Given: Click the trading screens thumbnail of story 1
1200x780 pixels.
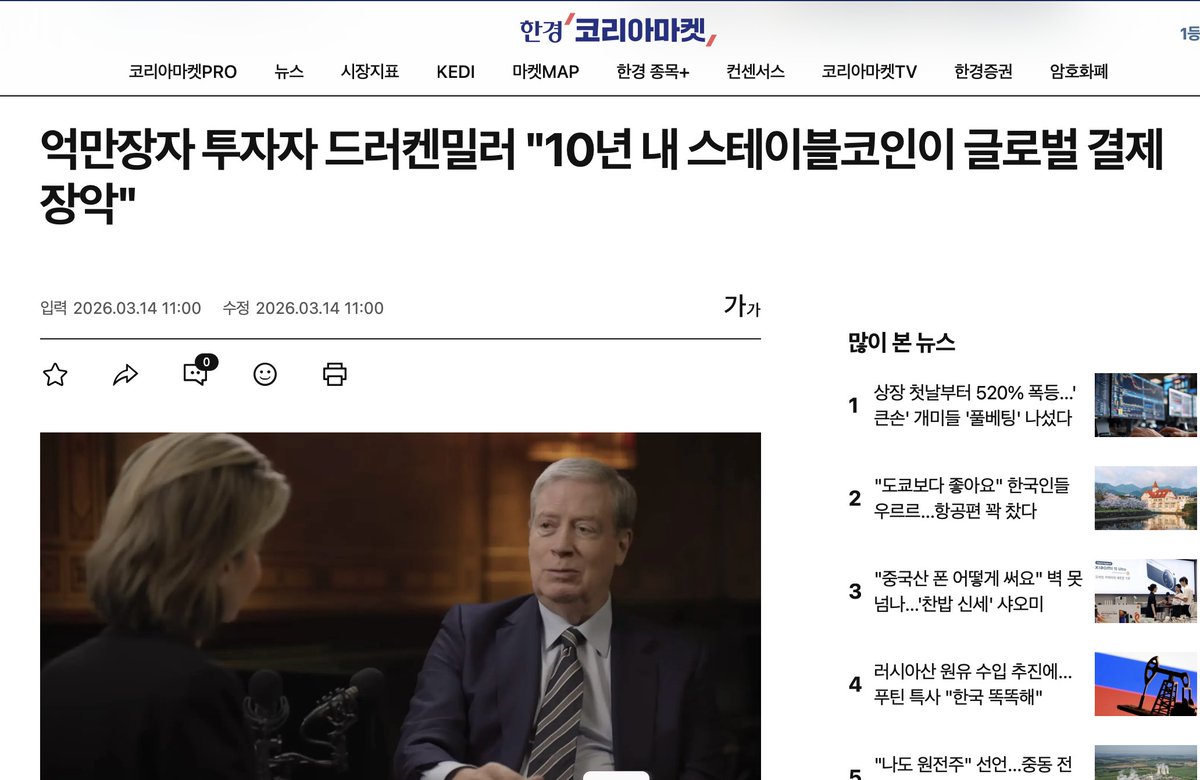Looking at the screenshot, I should click(1145, 405).
